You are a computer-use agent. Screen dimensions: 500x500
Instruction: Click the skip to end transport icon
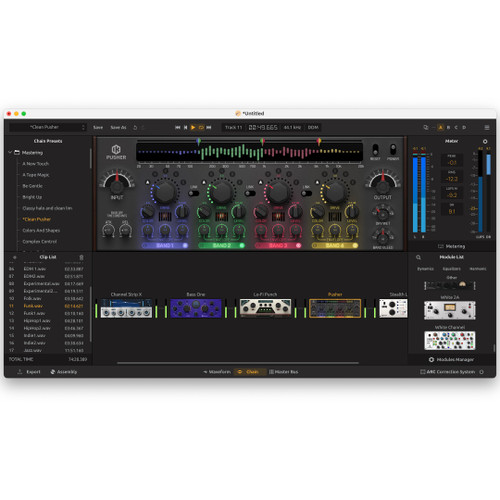pyautogui.click(x=209, y=127)
